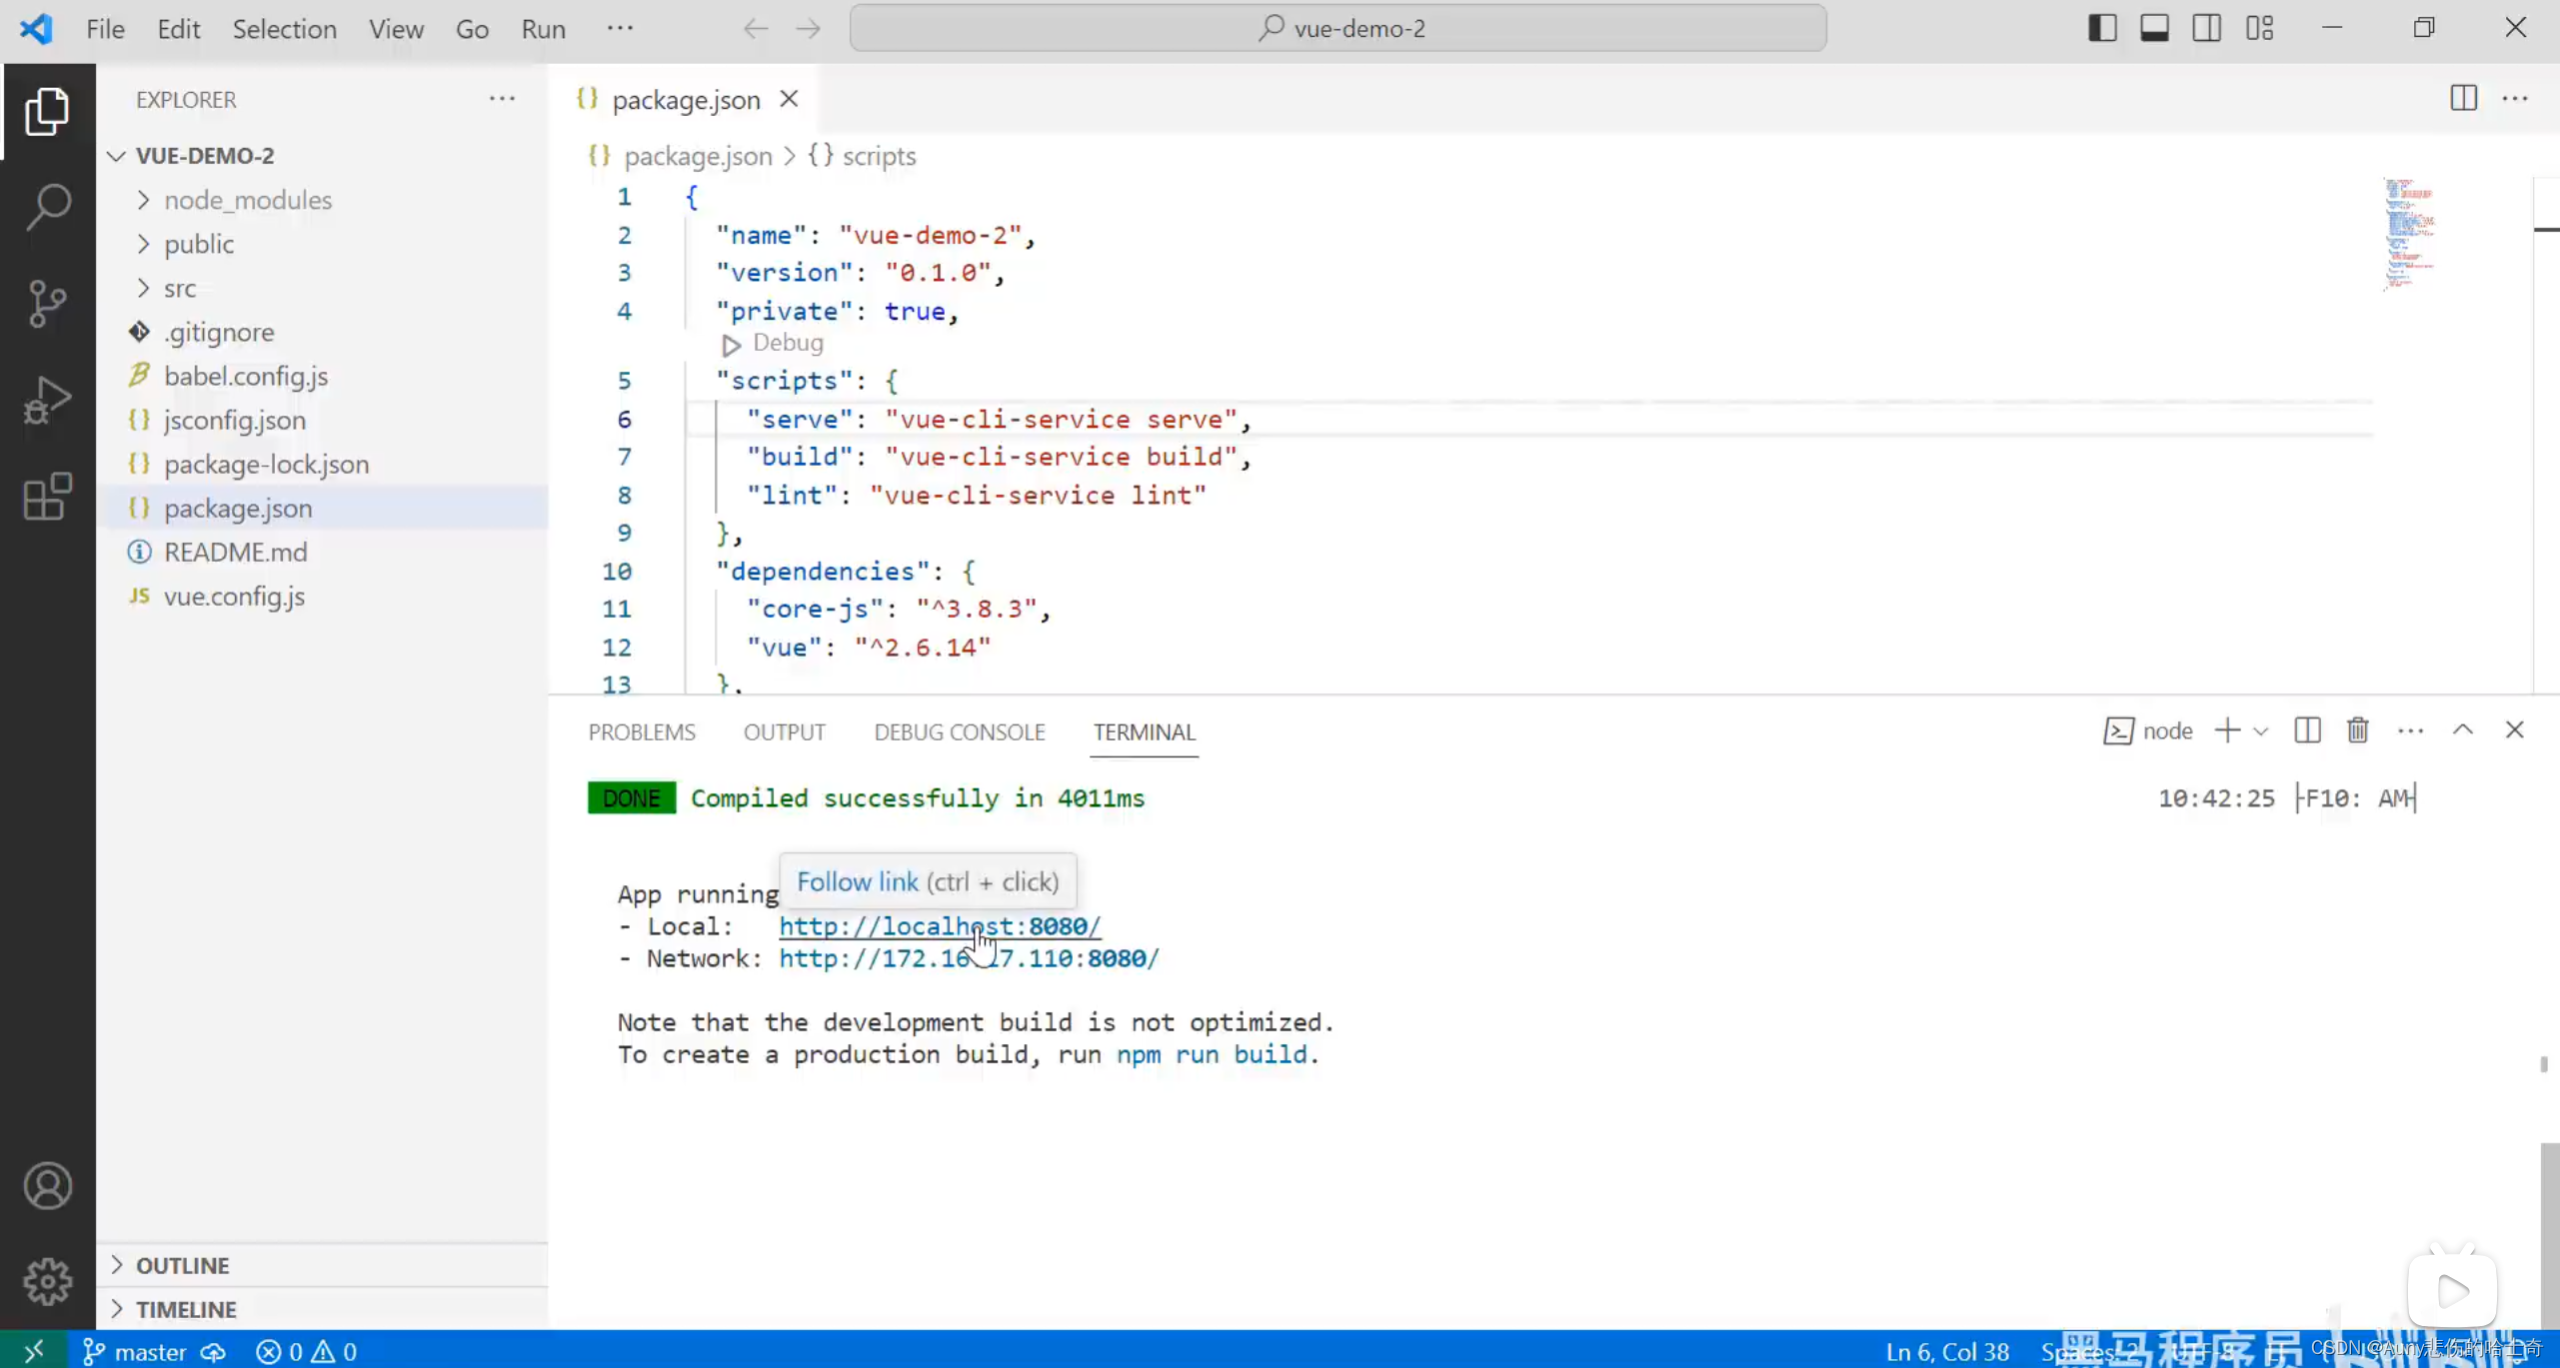Click the editor minimap preview
The height and width of the screenshot is (1368, 2560).
tap(2409, 235)
